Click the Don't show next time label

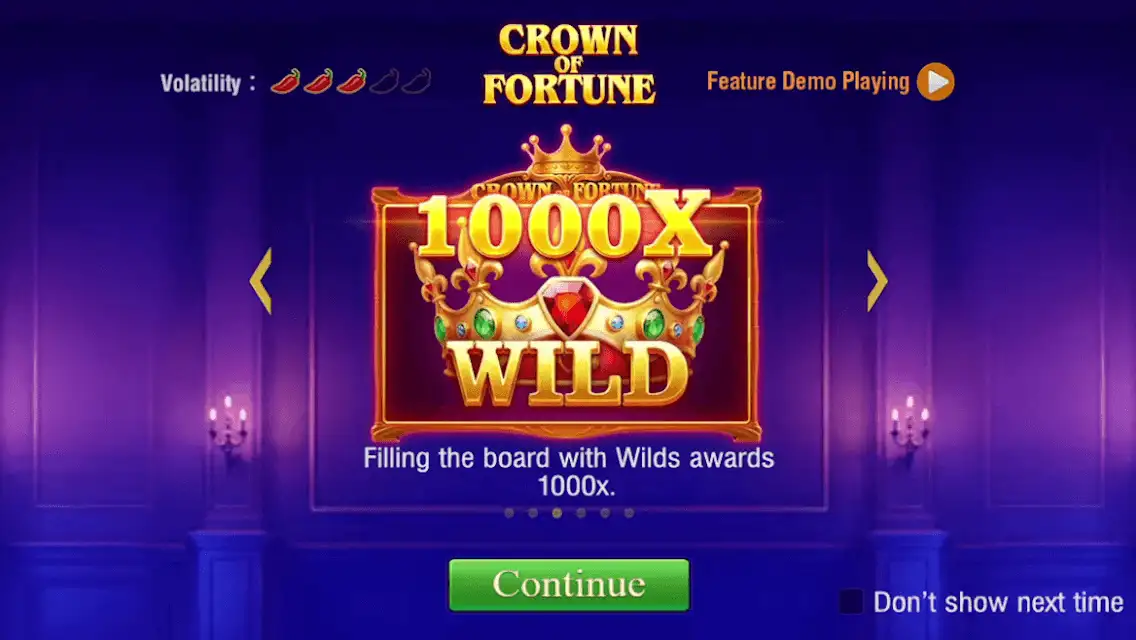pos(998,602)
